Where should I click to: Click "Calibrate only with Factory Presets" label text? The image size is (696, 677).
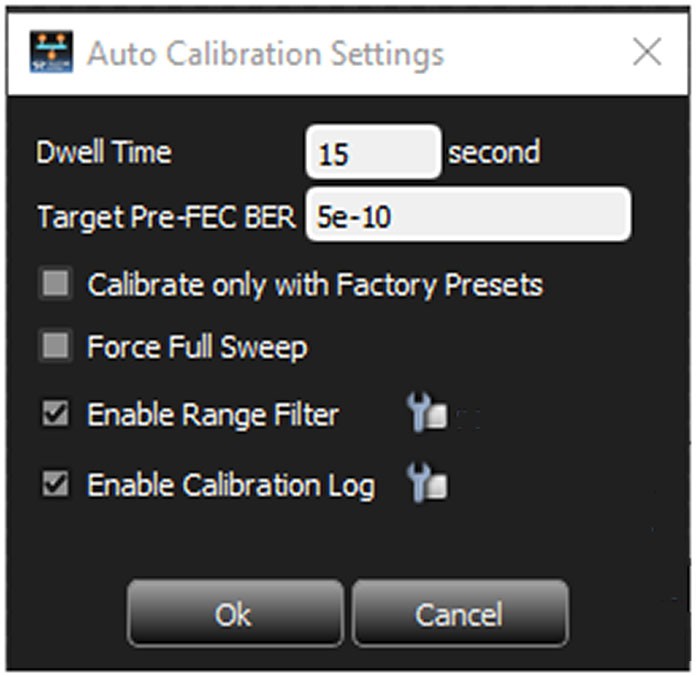coord(315,285)
